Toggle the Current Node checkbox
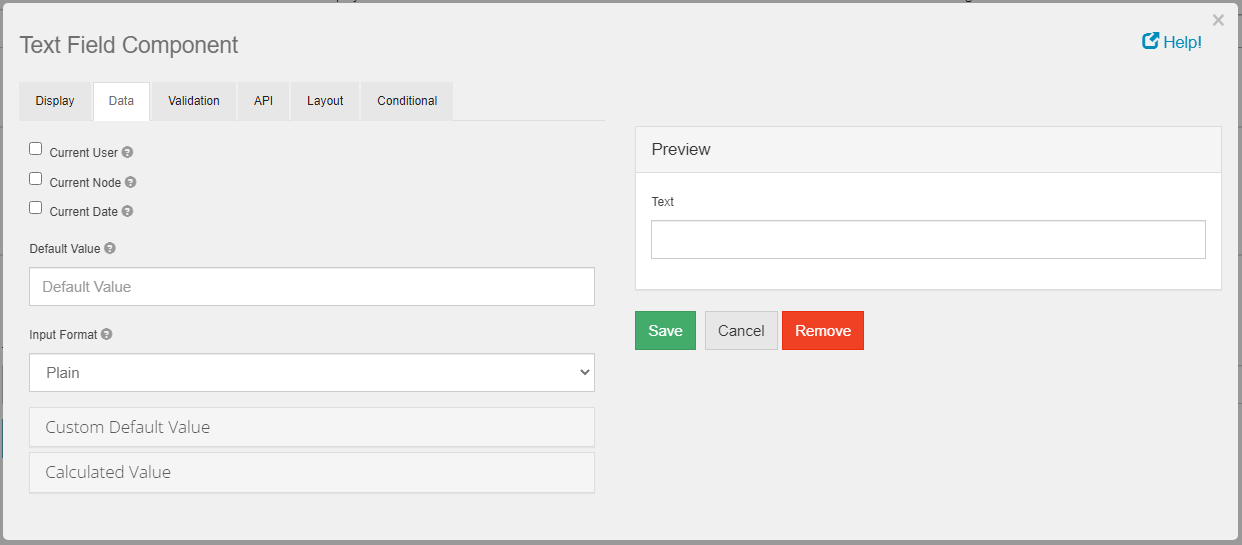This screenshot has height=545, width=1242. (x=36, y=179)
